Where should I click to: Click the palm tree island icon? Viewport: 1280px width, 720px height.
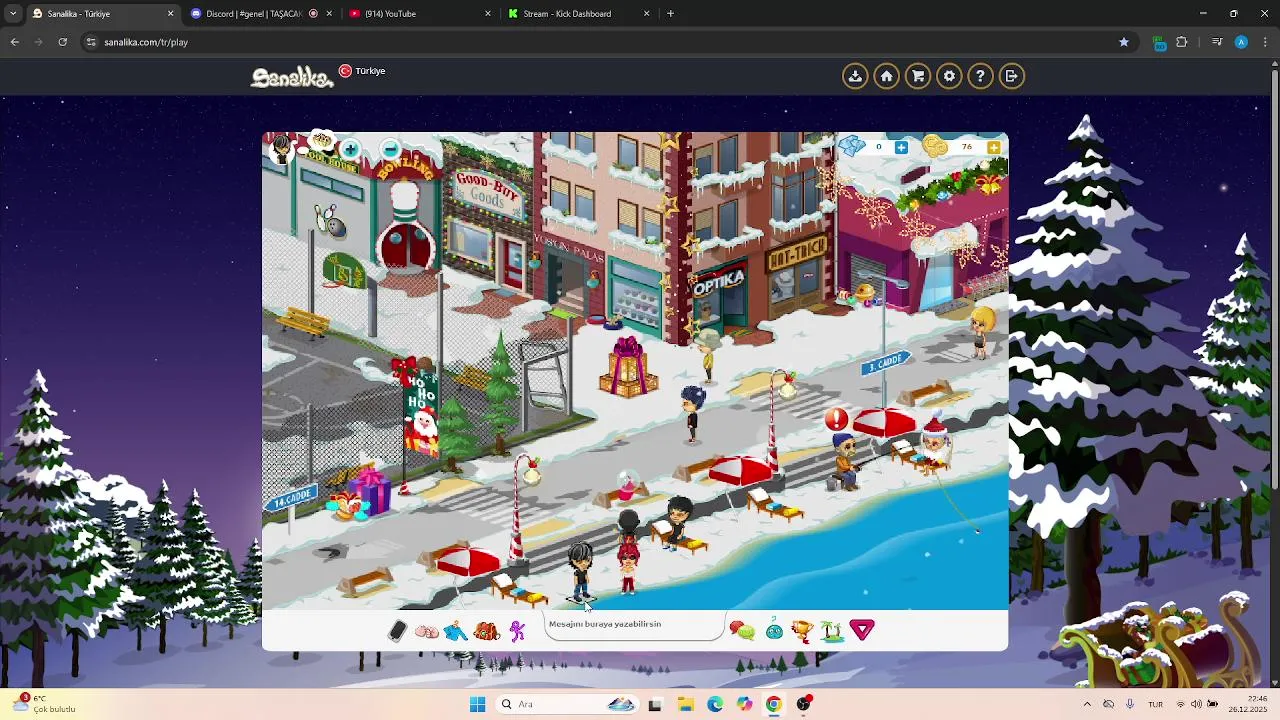[831, 630]
